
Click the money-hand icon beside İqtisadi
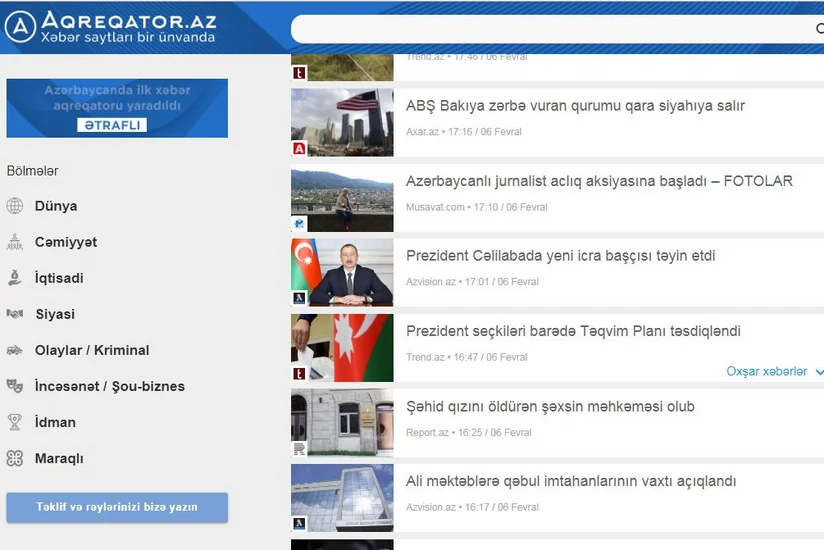[x=15, y=278]
